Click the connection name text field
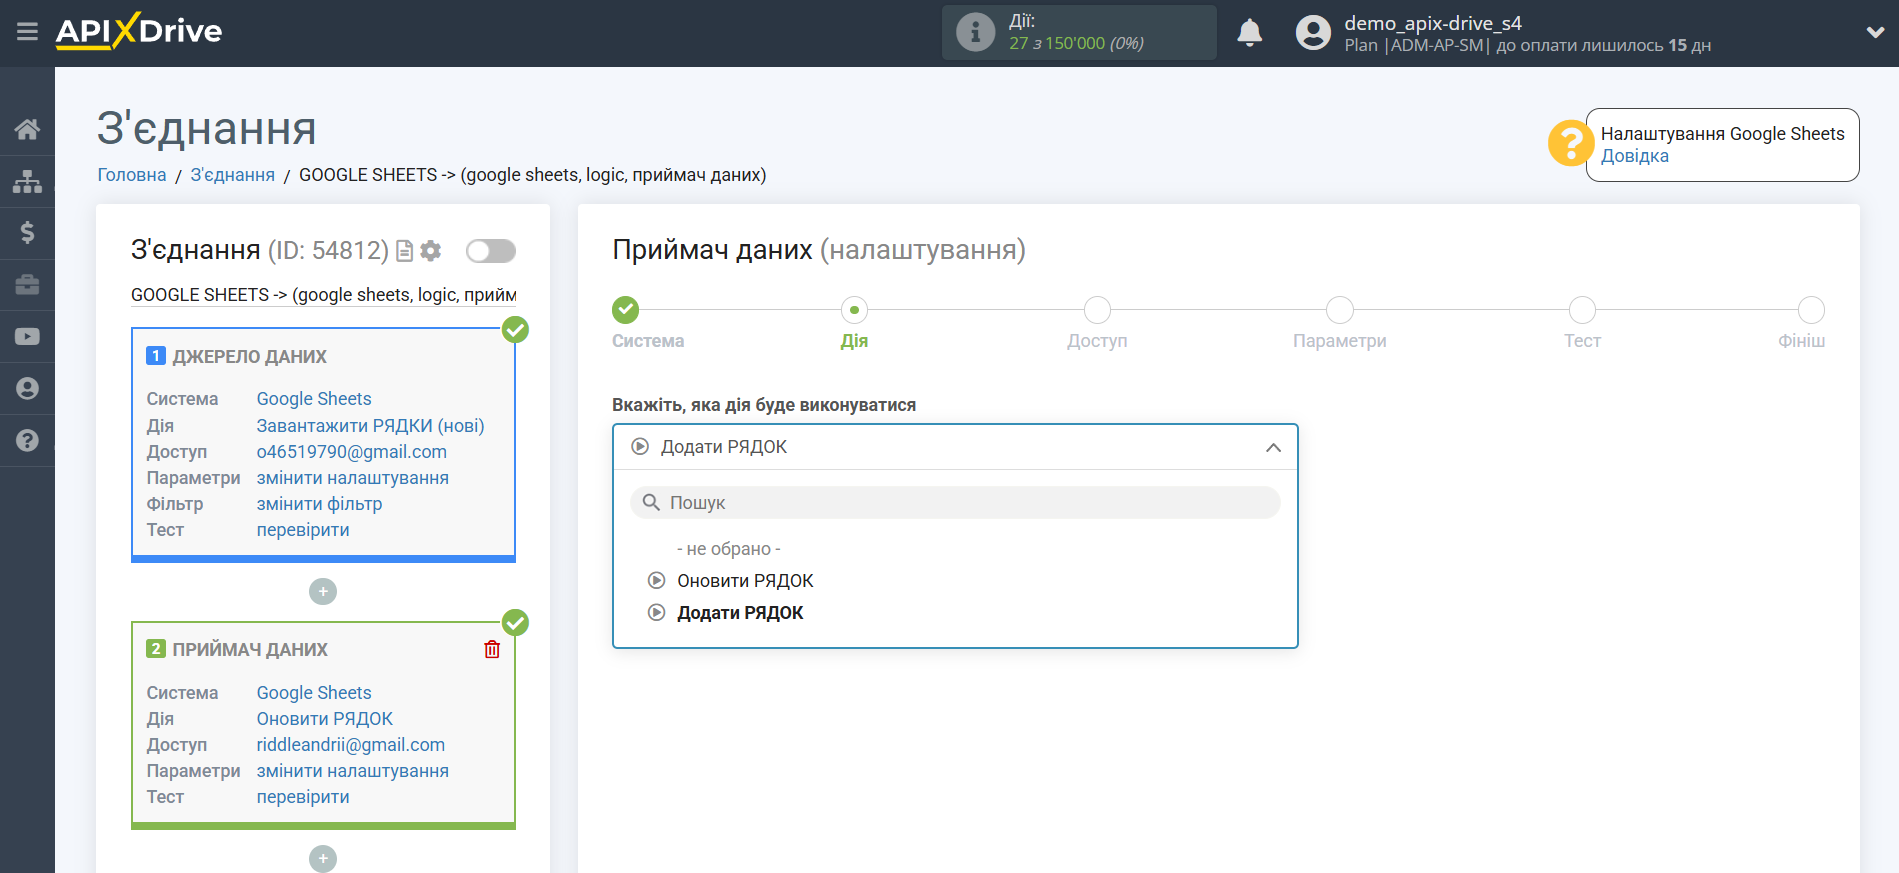The image size is (1899, 873). pyautogui.click(x=323, y=295)
